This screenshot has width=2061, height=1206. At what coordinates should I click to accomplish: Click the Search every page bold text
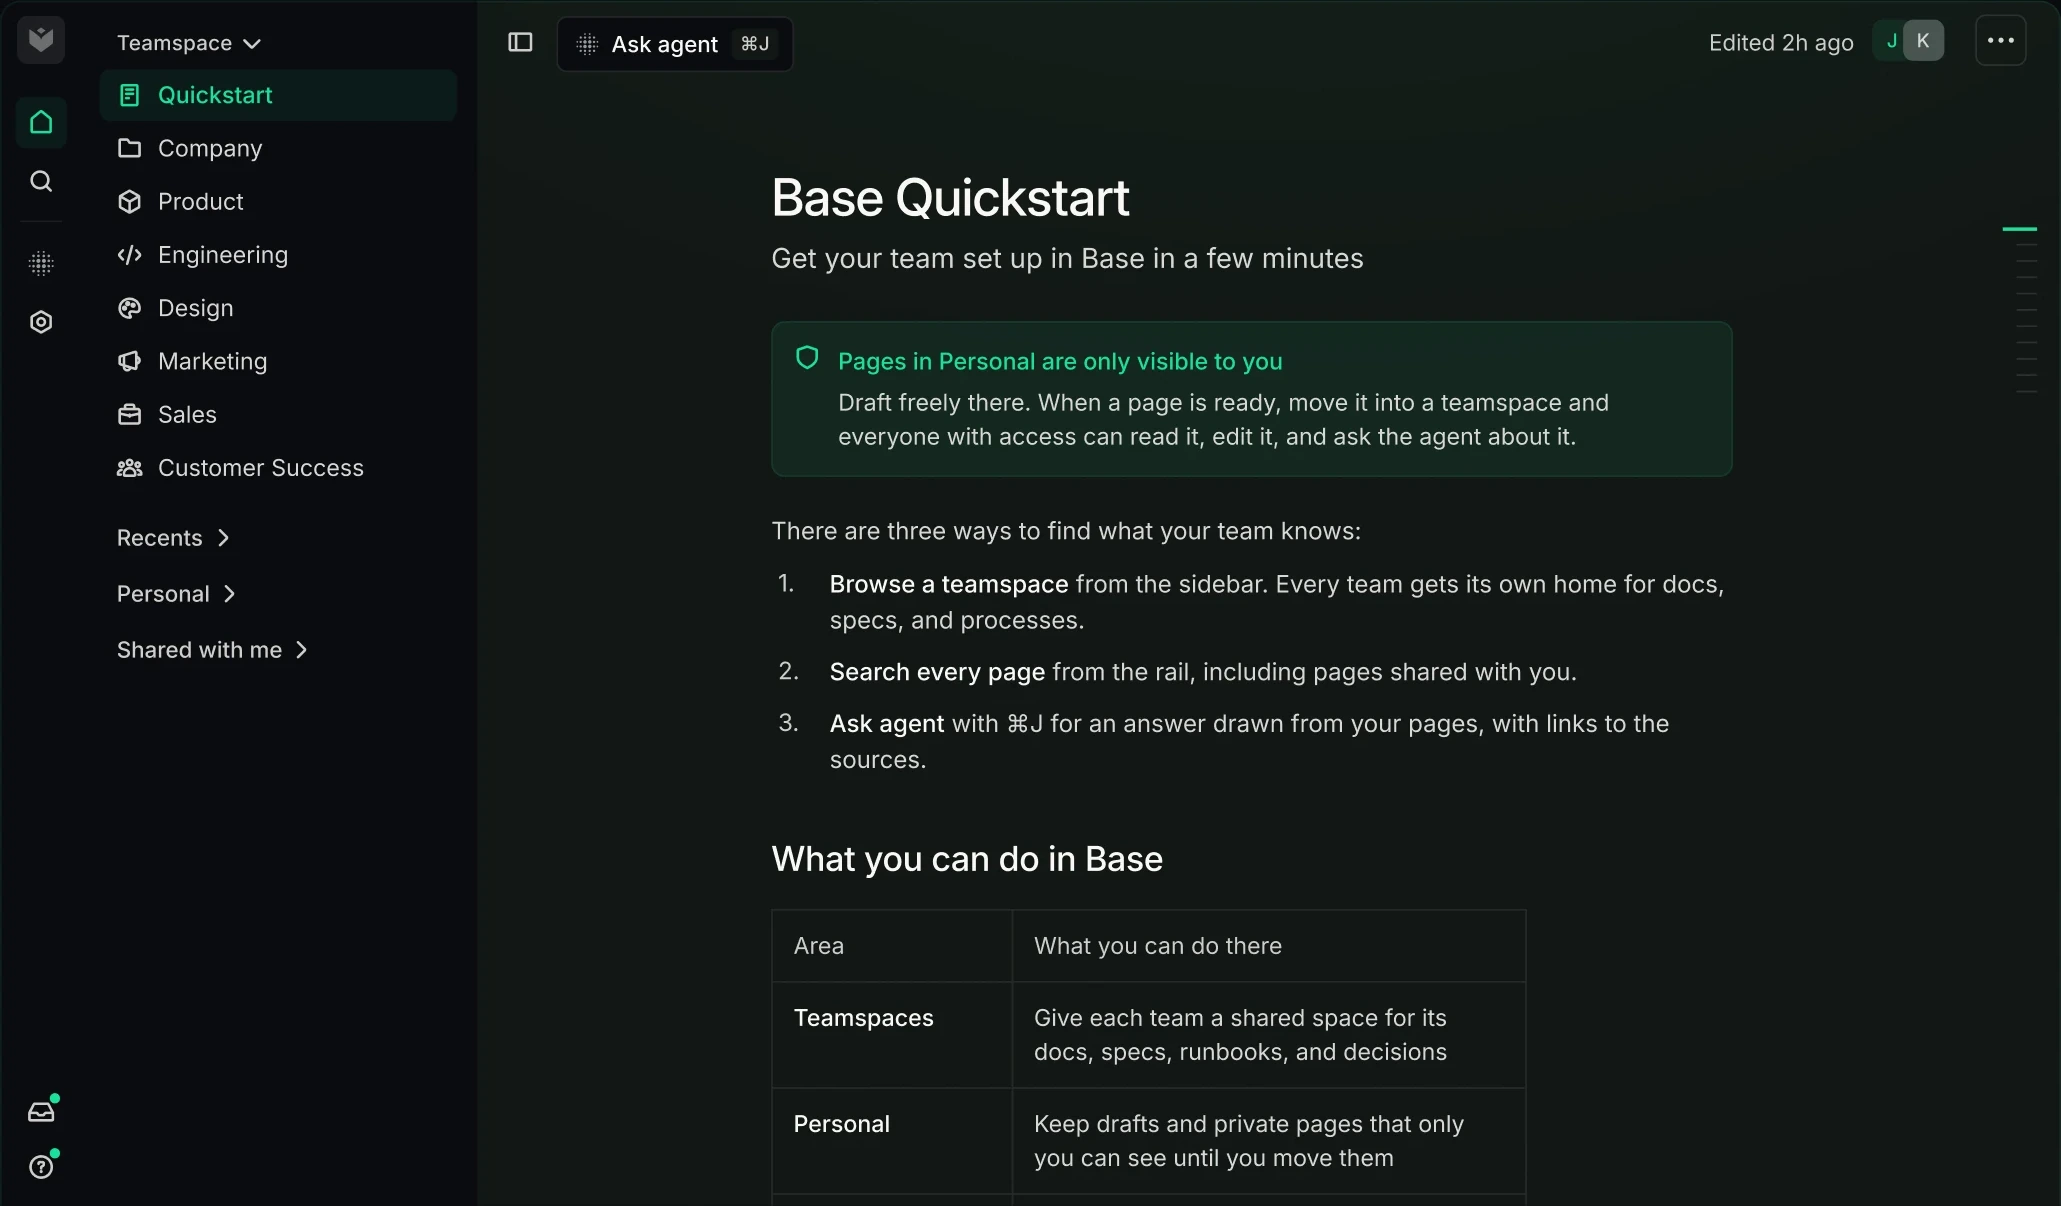coord(937,672)
